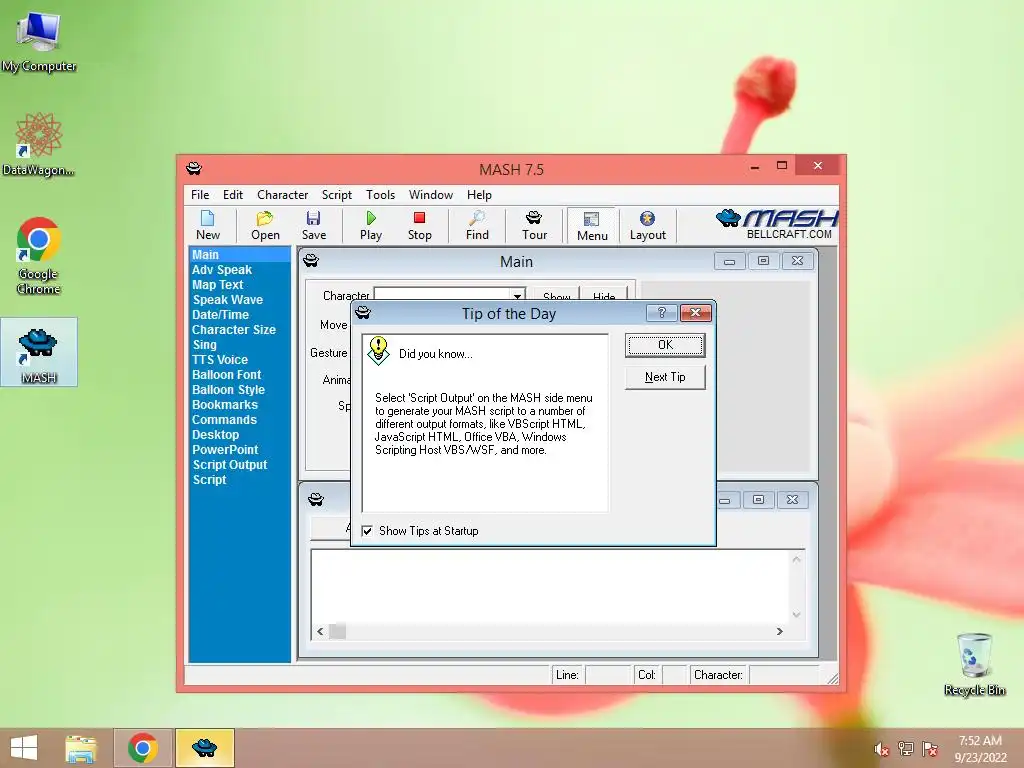This screenshot has height=768, width=1024.
Task: Click the My Computer desktop icon
Action: [x=39, y=40]
